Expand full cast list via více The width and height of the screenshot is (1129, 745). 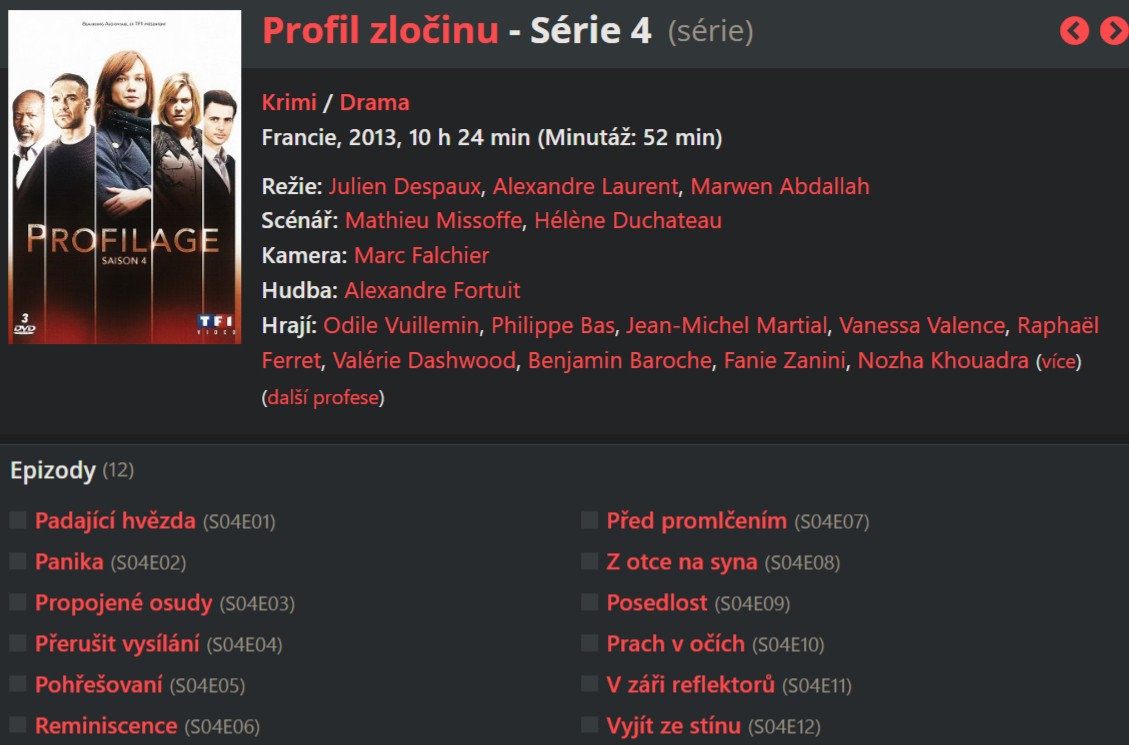pos(1059,361)
